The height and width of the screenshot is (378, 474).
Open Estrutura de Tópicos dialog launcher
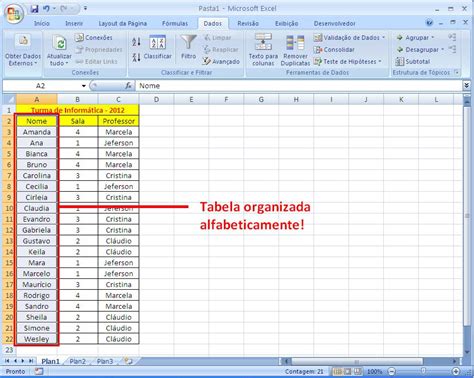457,72
